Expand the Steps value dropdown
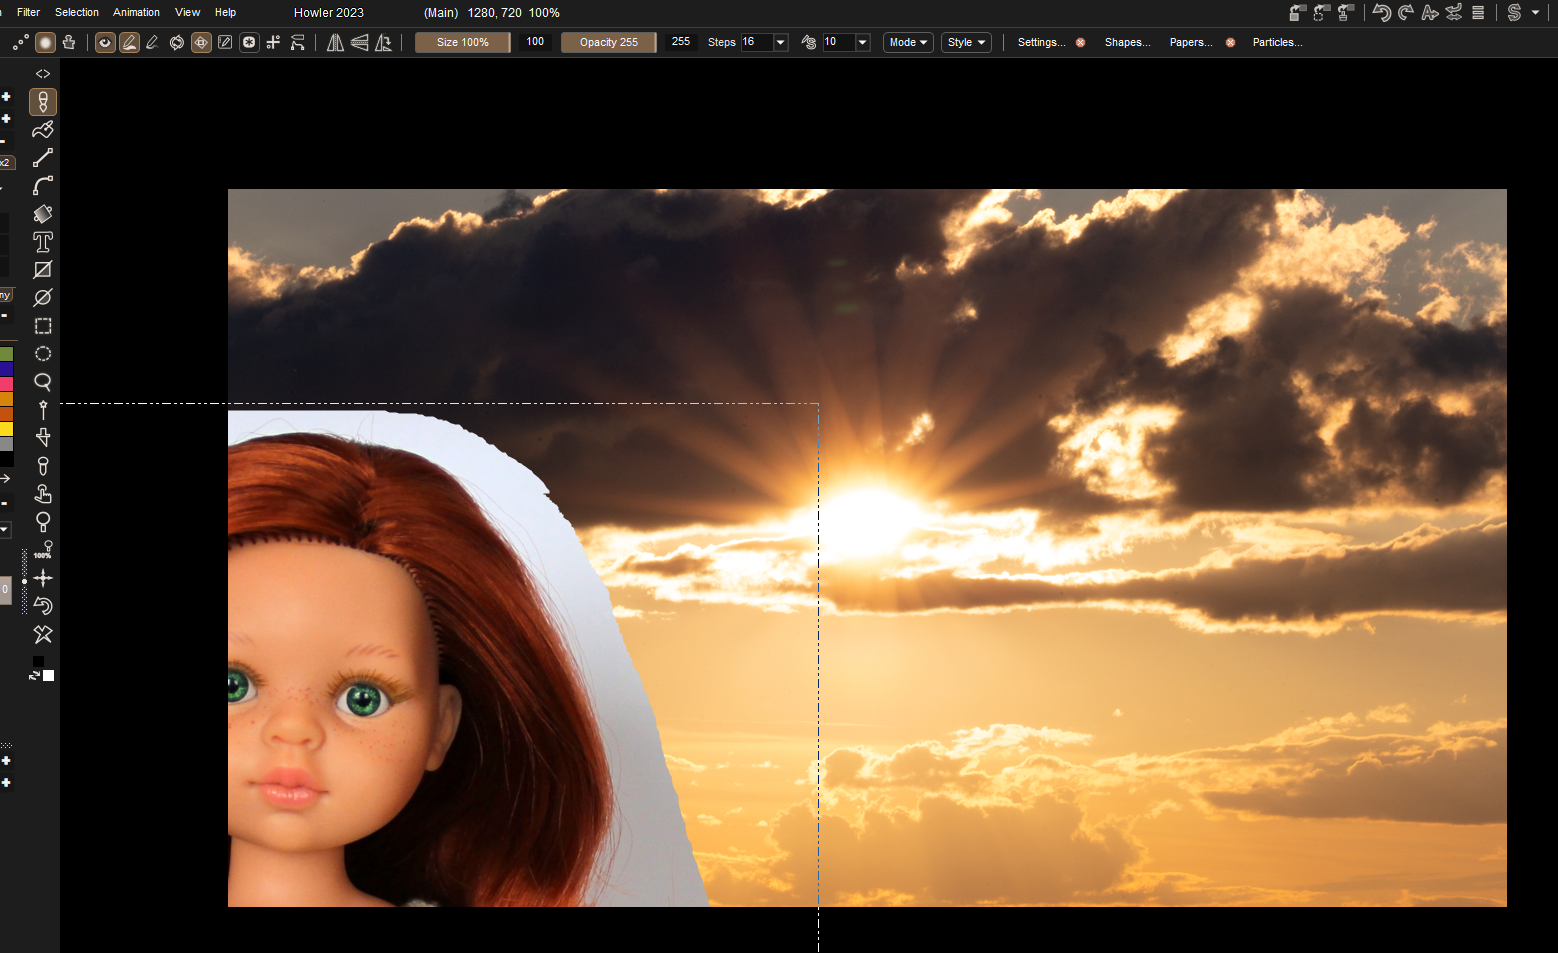This screenshot has height=953, width=1558. pyautogui.click(x=780, y=42)
